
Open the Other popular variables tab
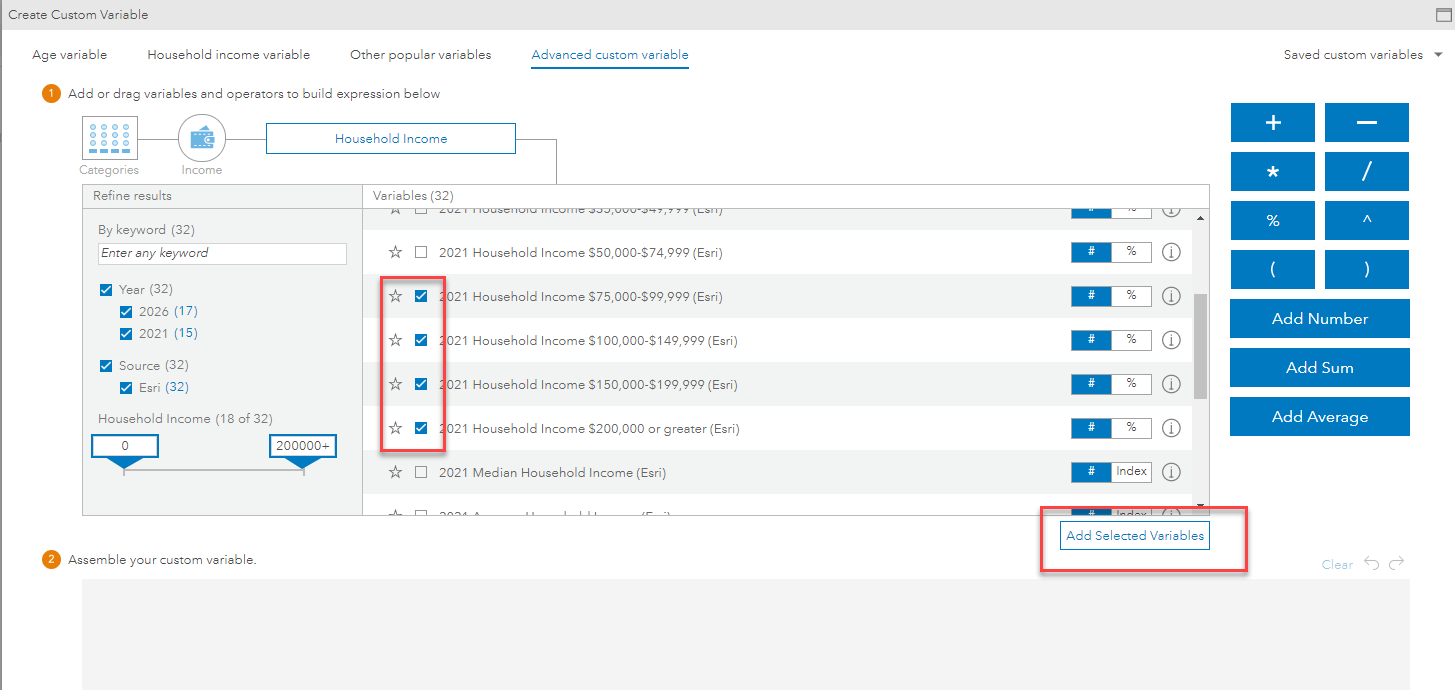pos(420,54)
